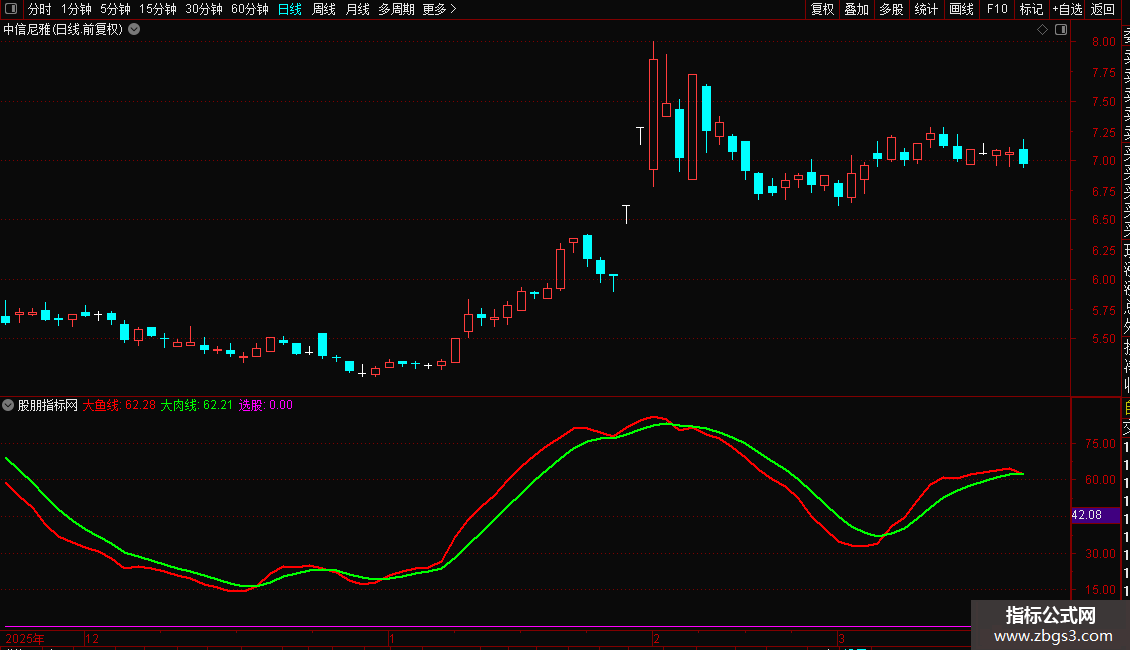Click the 42.08 price marker on axis
1130x650 pixels.
[1095, 515]
